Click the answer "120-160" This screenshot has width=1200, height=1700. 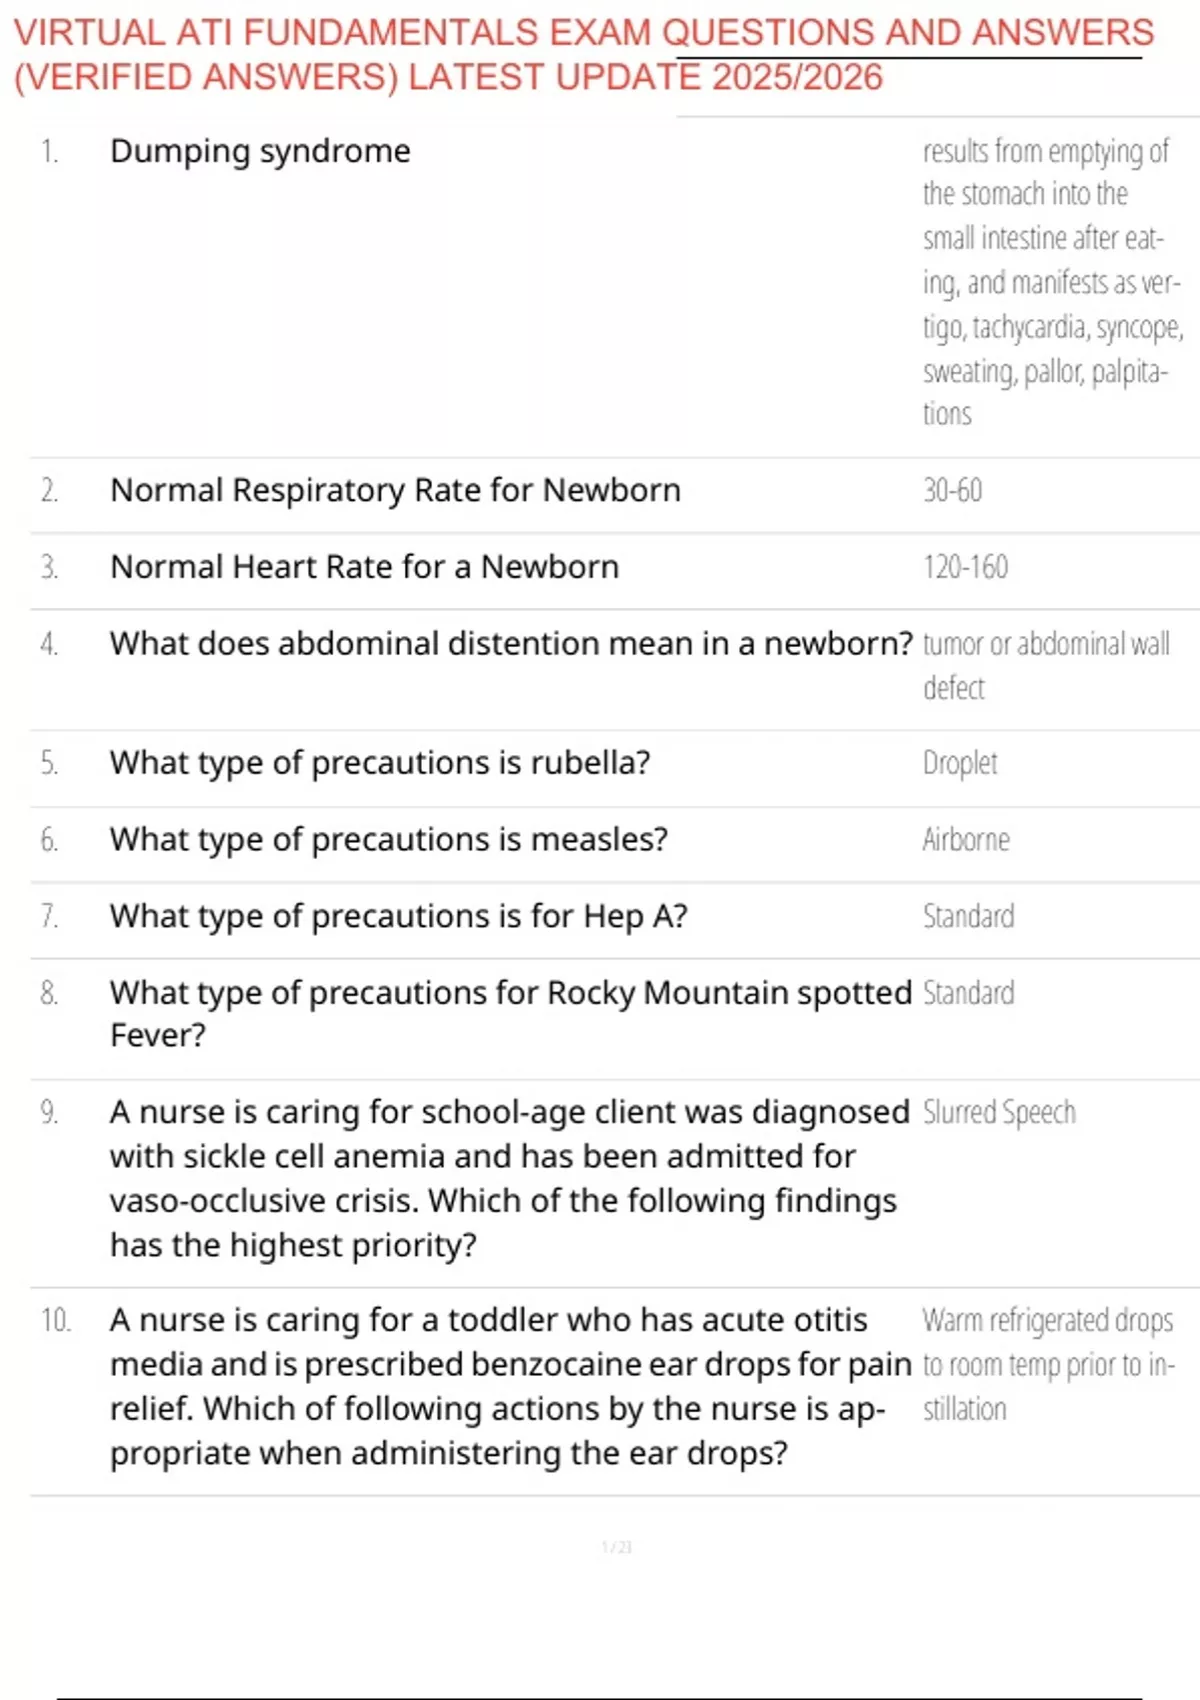tap(965, 567)
